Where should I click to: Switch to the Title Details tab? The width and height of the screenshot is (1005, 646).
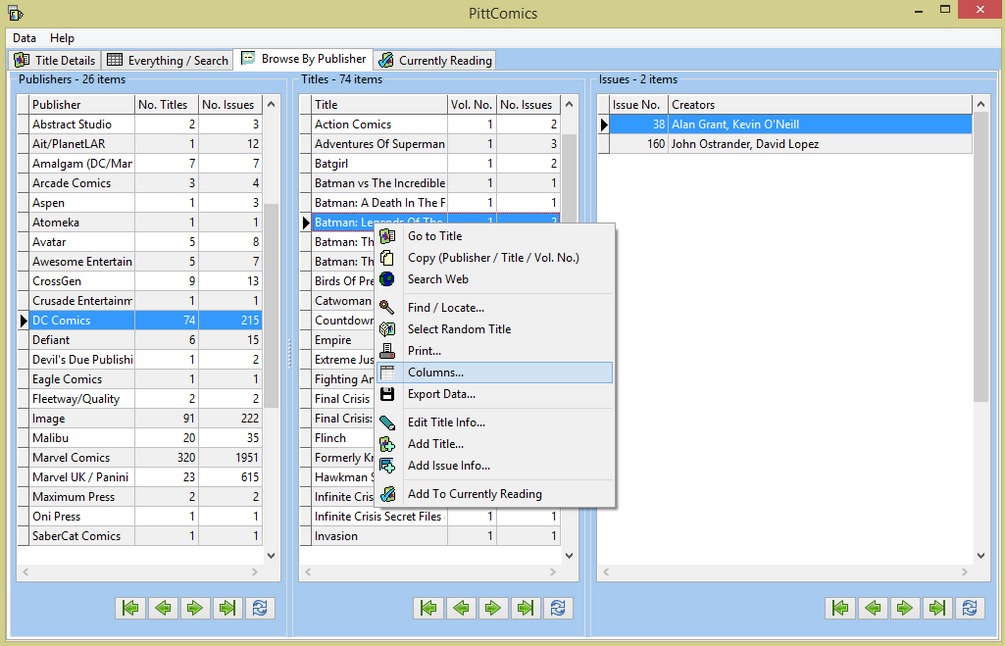coord(55,60)
